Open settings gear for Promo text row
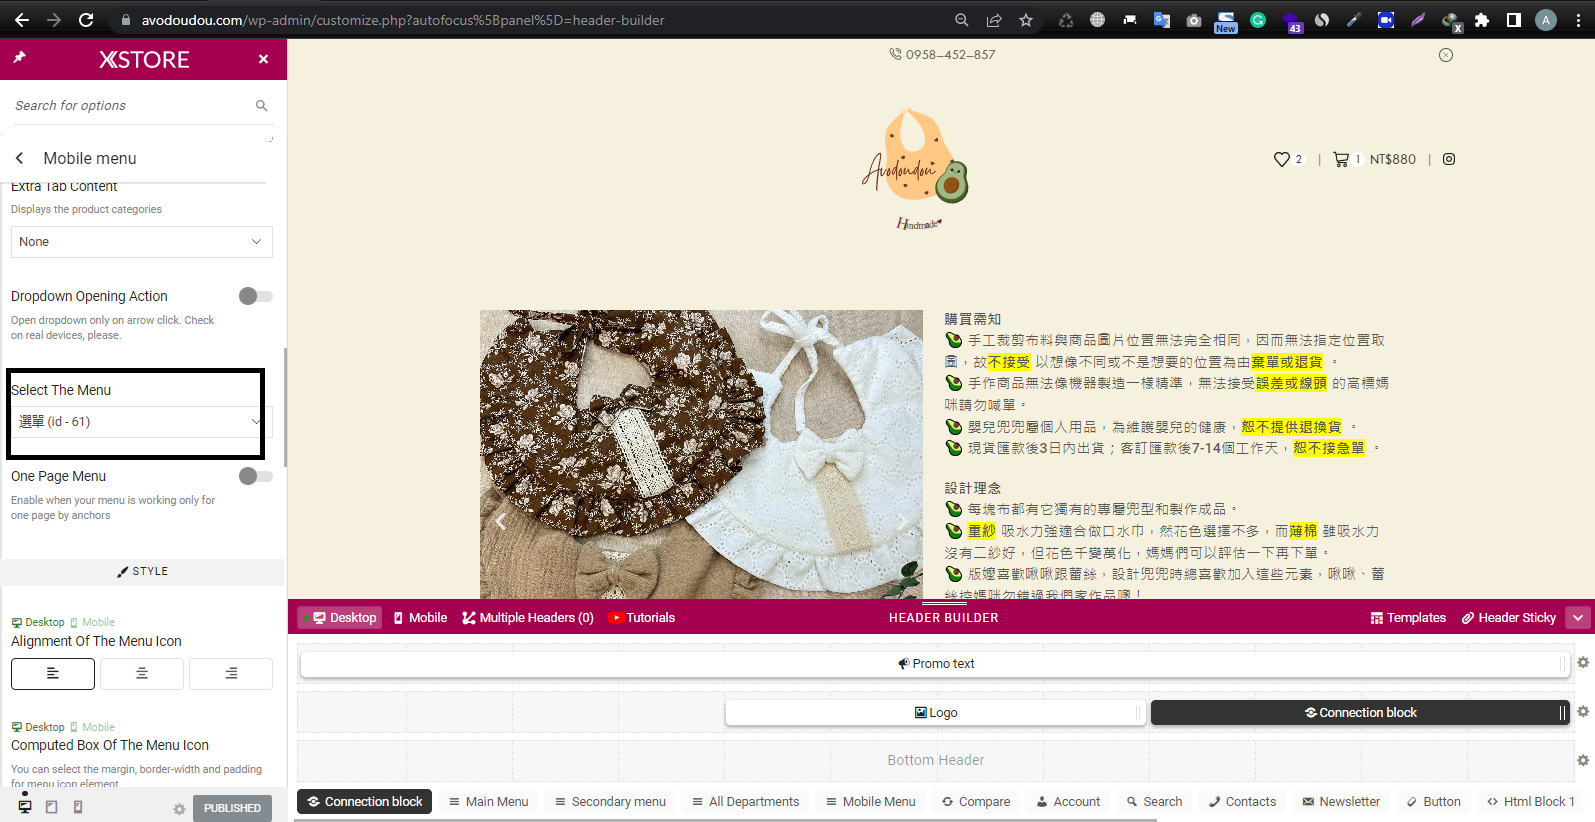 [1583, 662]
